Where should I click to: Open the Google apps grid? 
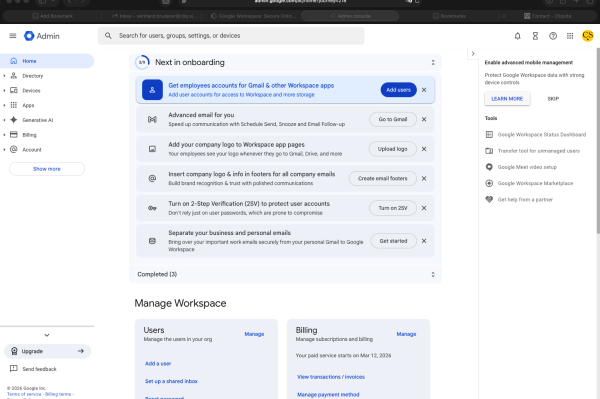(570, 36)
